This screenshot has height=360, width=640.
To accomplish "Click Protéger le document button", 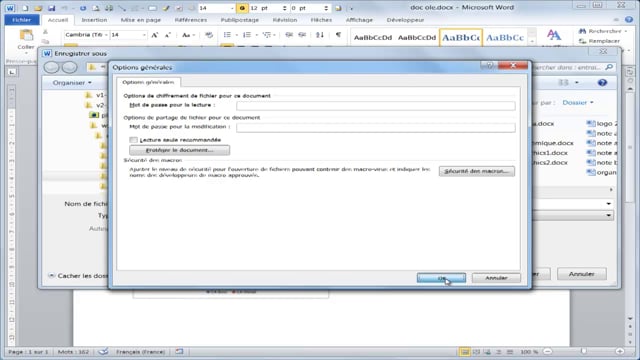I will (180, 150).
